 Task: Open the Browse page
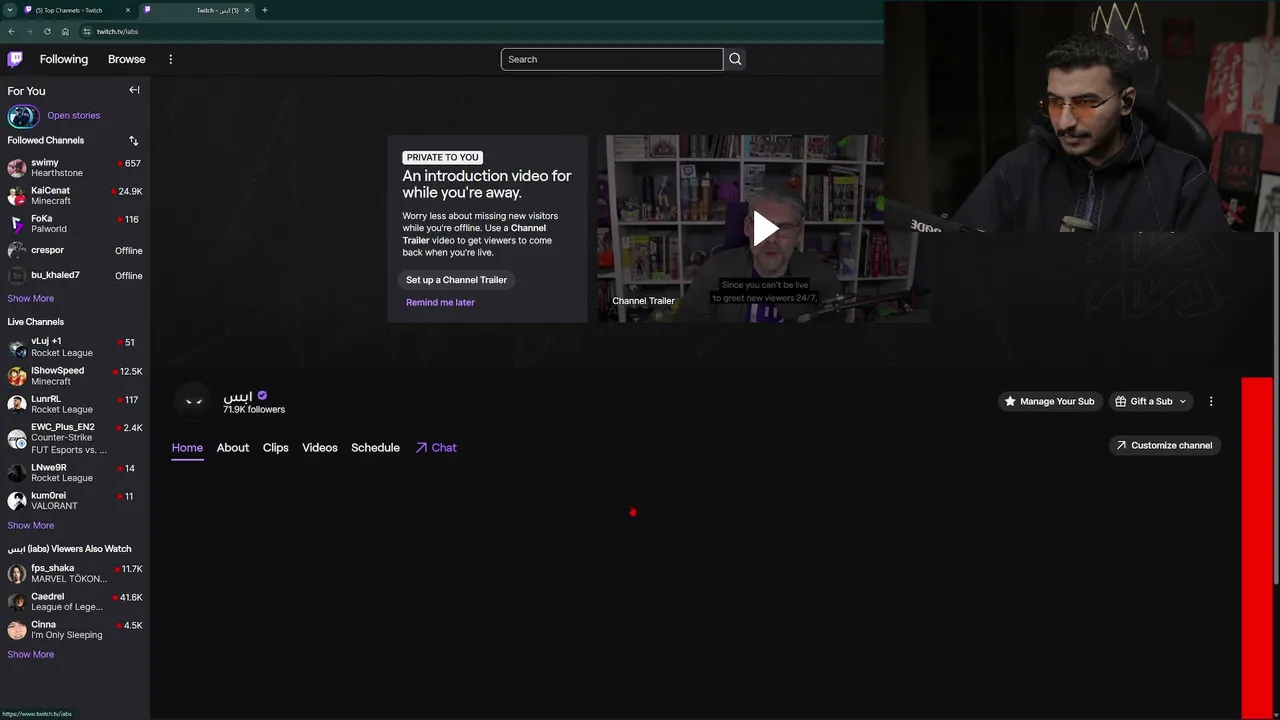(127, 59)
